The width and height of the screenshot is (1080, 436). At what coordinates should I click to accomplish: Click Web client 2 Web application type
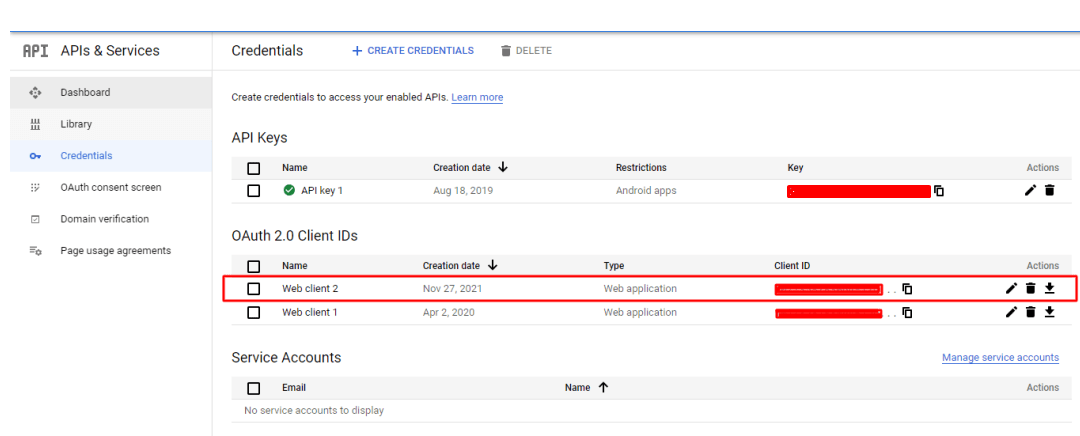click(x=640, y=289)
